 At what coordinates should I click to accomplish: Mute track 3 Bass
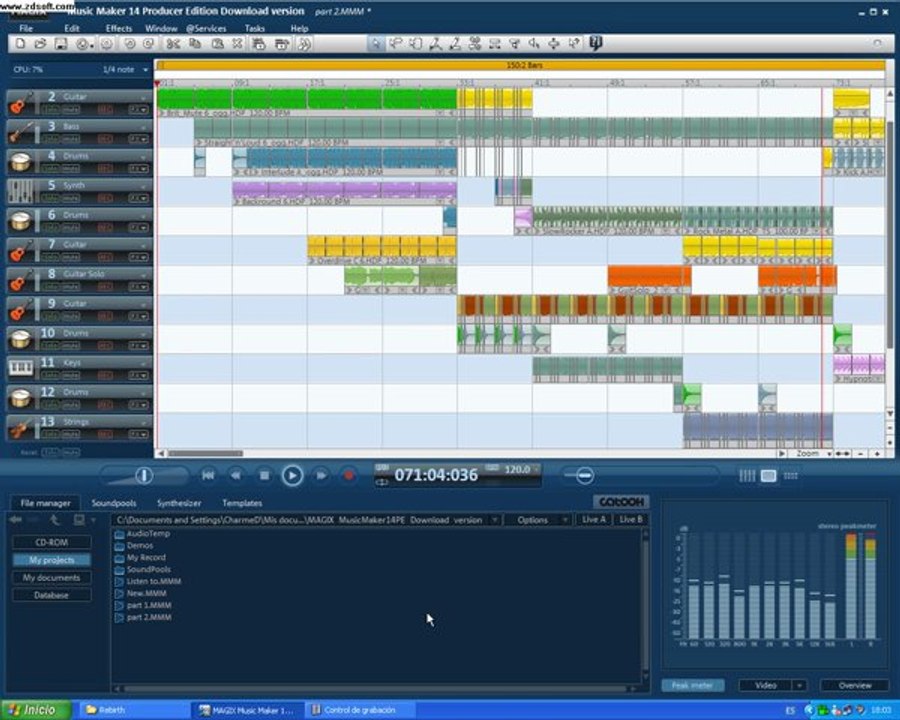pyautogui.click(x=72, y=140)
